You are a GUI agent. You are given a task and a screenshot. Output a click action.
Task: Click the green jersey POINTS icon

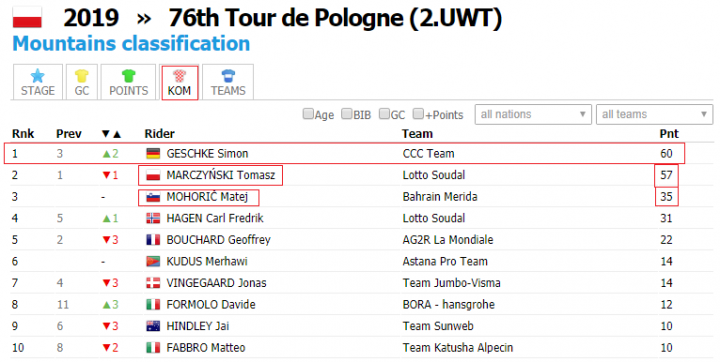(129, 75)
